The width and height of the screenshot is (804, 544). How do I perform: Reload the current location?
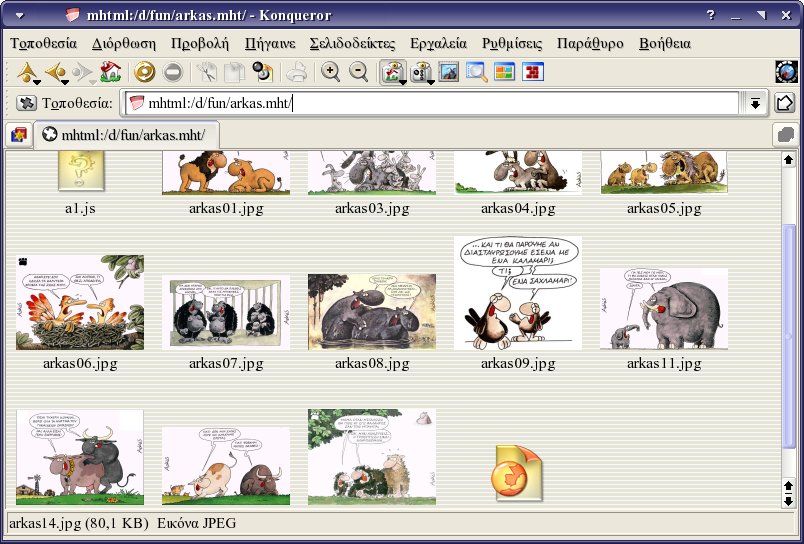click(x=145, y=72)
